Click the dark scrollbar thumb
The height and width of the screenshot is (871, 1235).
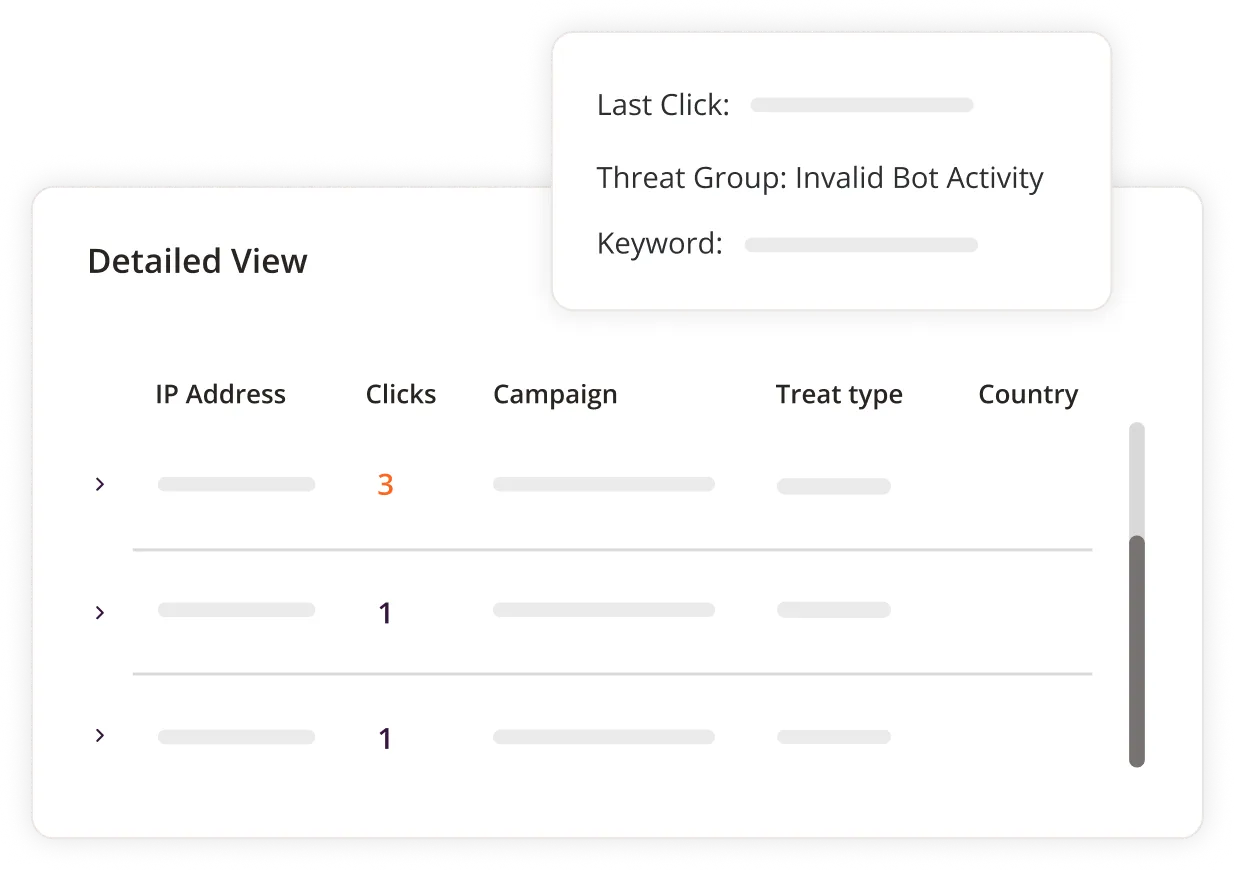(x=1136, y=650)
